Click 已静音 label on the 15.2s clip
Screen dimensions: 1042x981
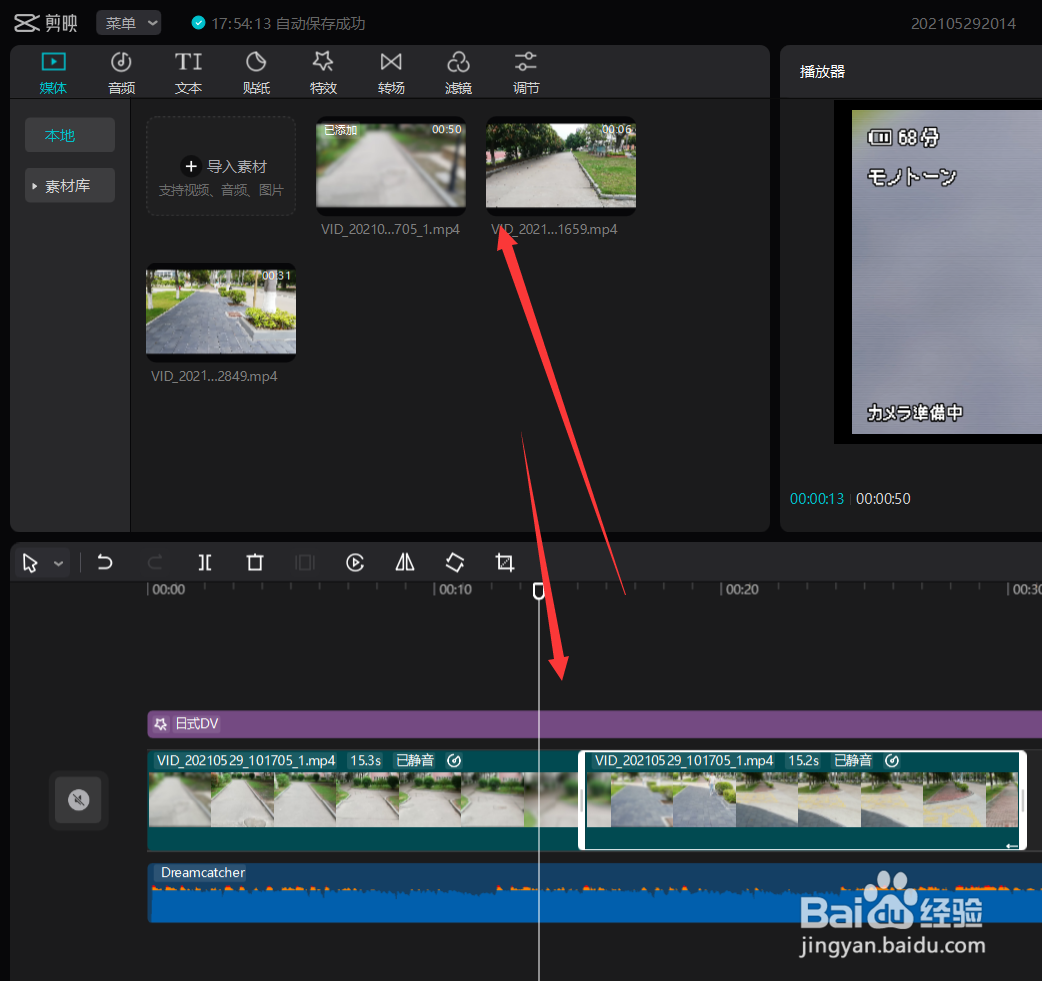coord(853,760)
